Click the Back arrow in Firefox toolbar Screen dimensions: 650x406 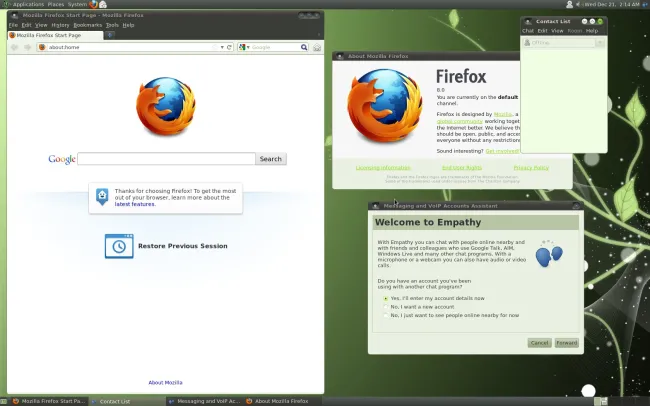click(x=15, y=47)
